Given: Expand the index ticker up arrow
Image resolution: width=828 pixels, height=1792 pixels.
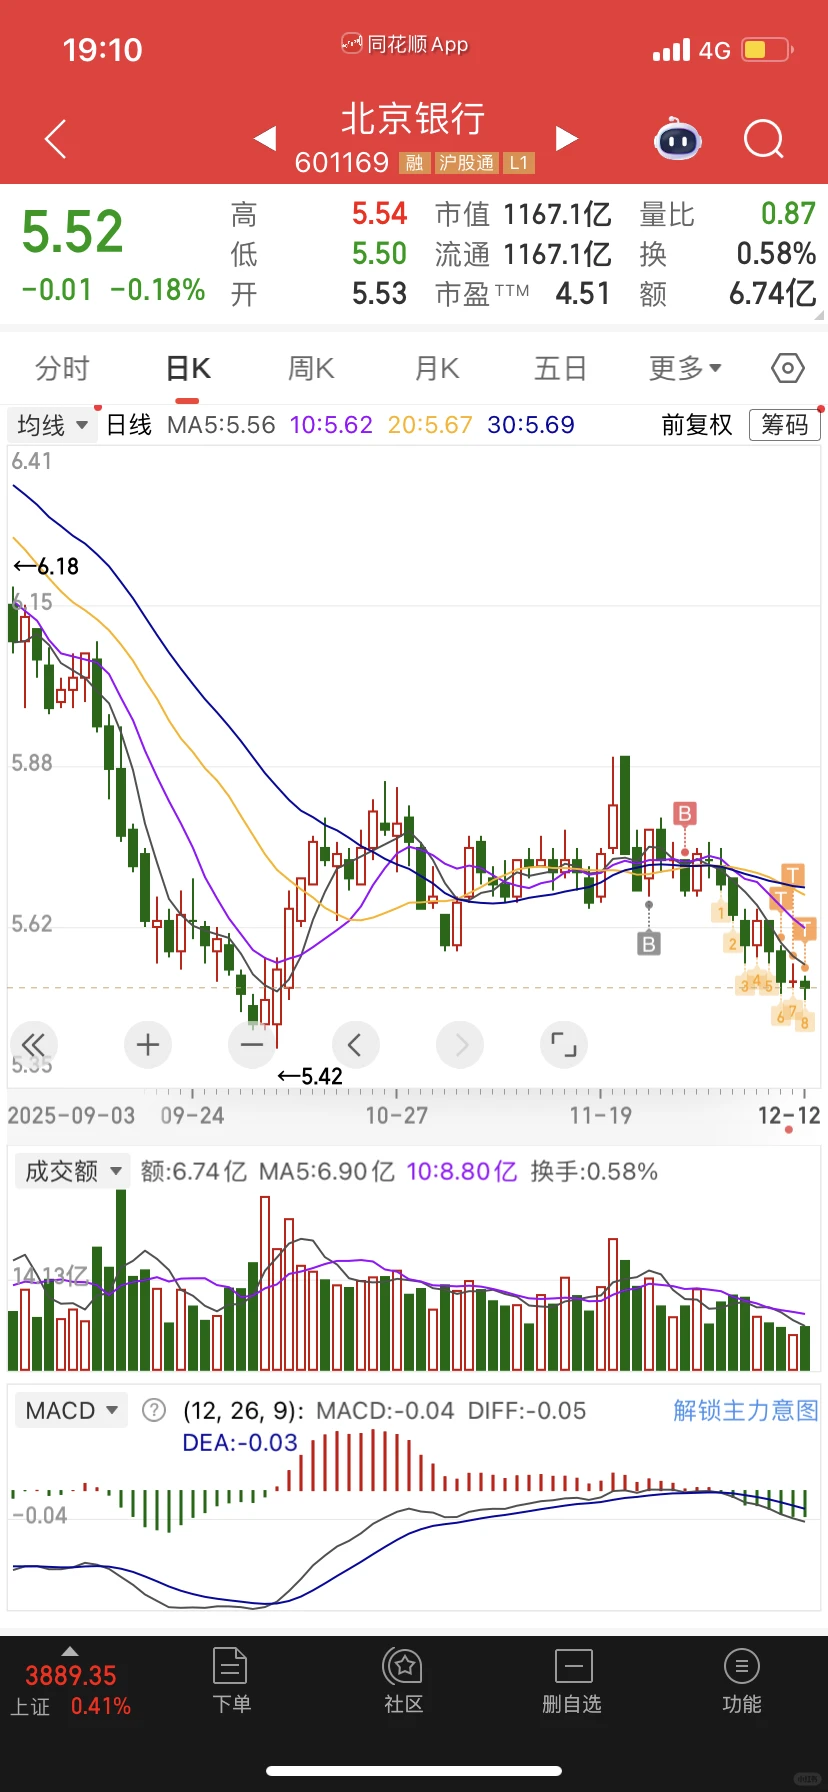Looking at the screenshot, I should pos(70,1650).
